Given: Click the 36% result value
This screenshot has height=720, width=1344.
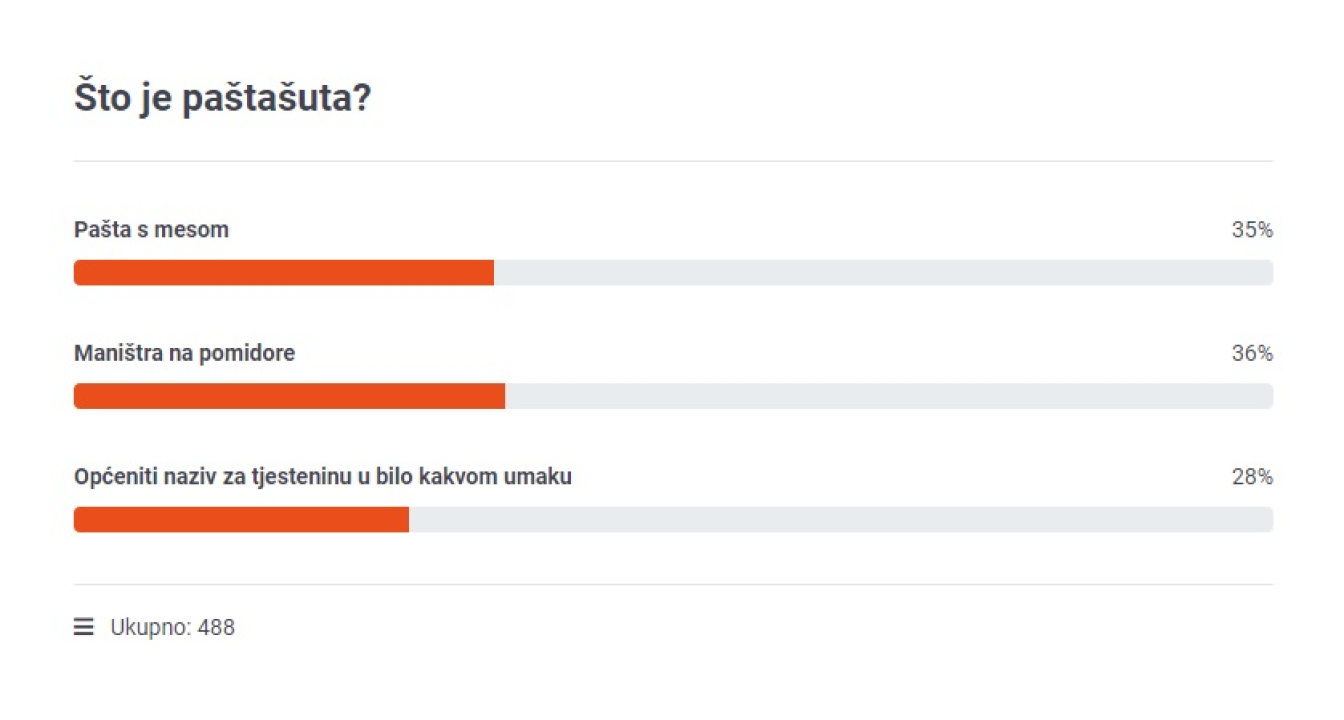Looking at the screenshot, I should click(x=1251, y=353).
